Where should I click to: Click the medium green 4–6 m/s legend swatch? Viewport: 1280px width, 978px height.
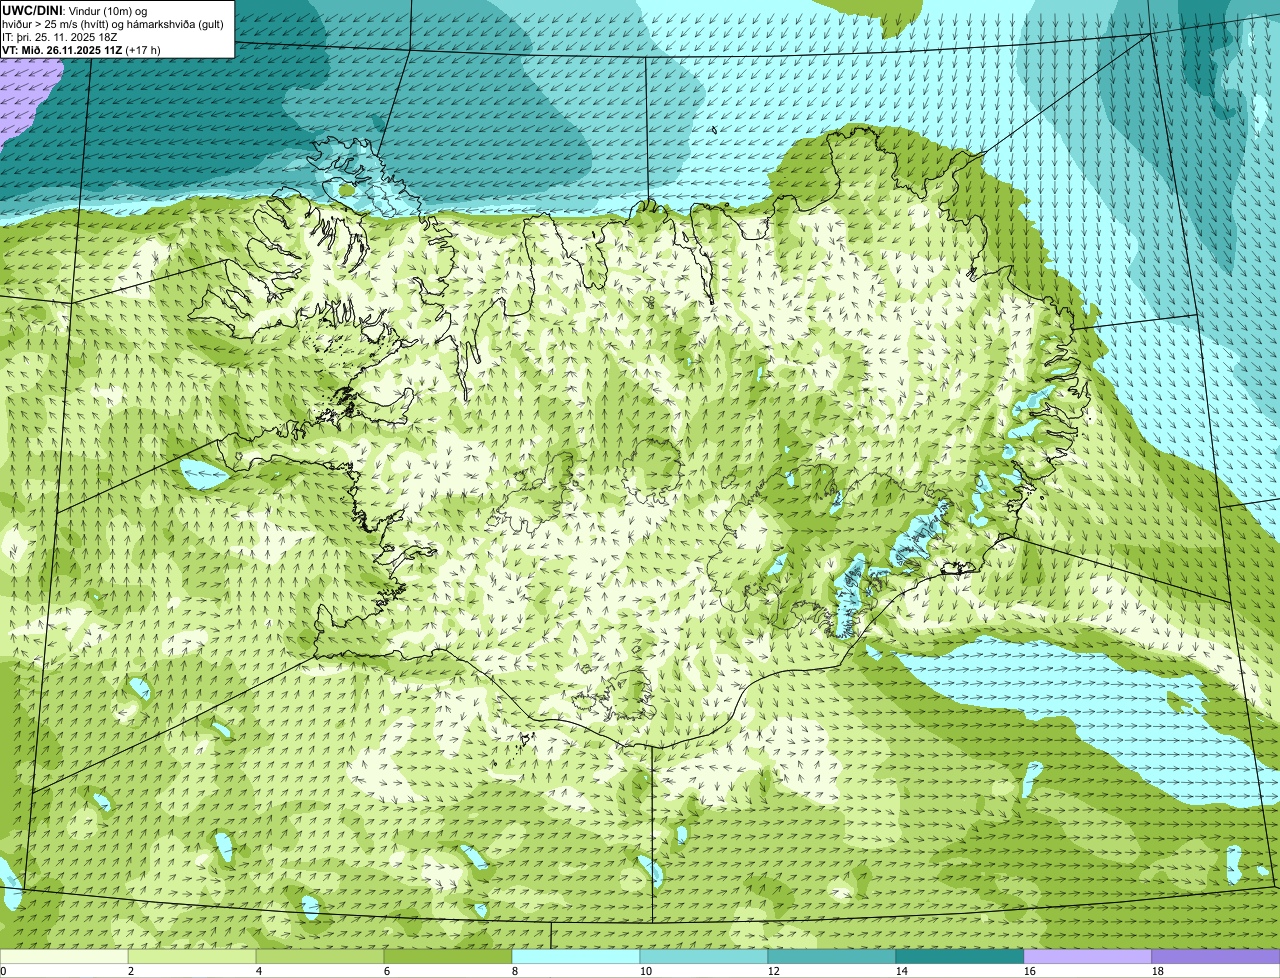tap(320, 956)
